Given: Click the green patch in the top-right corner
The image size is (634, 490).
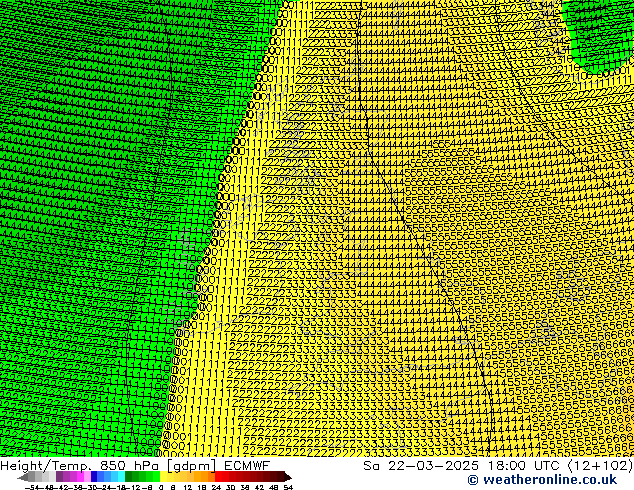Looking at the screenshot, I should 600,30.
